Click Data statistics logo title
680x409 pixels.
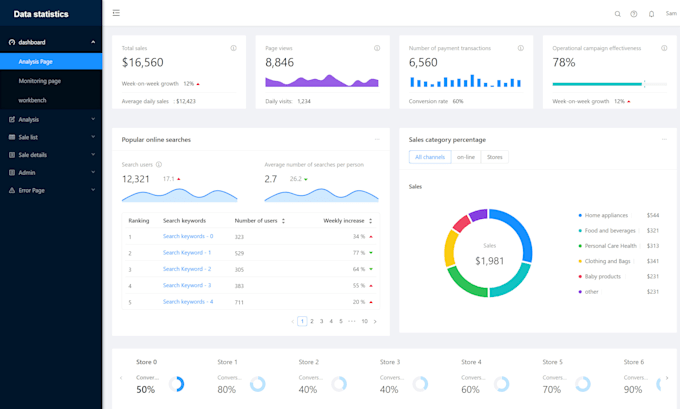[x=41, y=14]
